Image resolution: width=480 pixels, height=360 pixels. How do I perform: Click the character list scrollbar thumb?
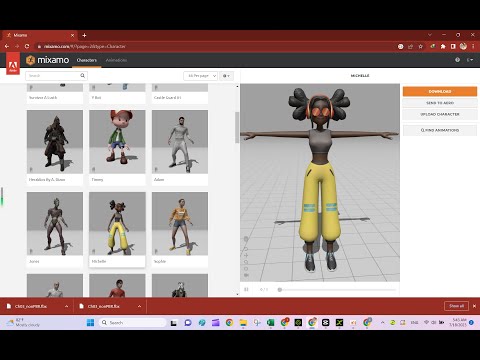(237, 127)
